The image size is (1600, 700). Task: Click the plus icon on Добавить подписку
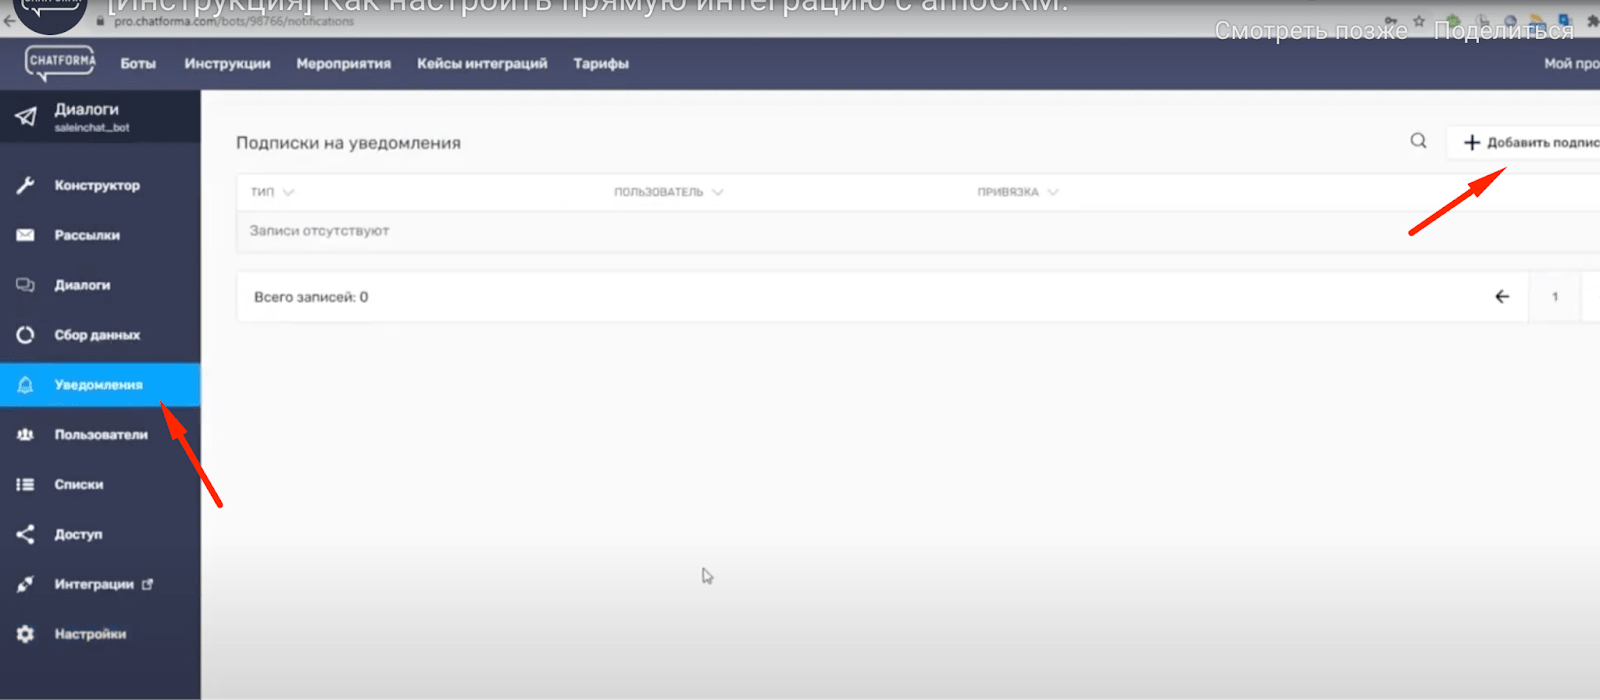(1472, 143)
